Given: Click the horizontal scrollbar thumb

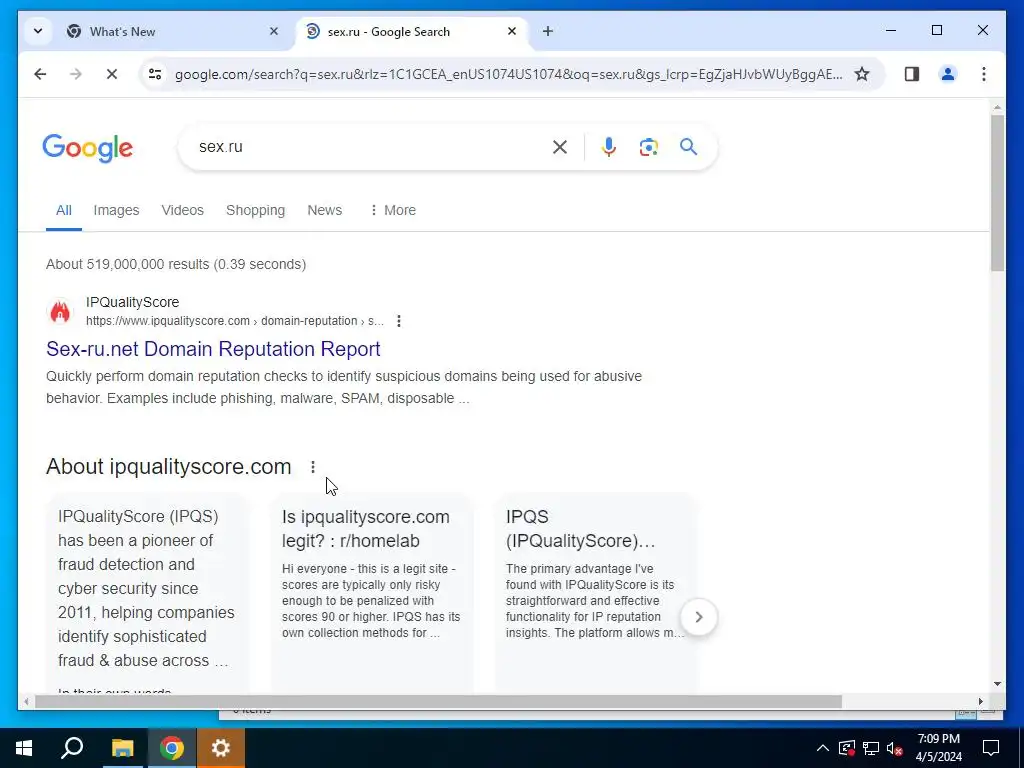Looking at the screenshot, I should tap(438, 701).
